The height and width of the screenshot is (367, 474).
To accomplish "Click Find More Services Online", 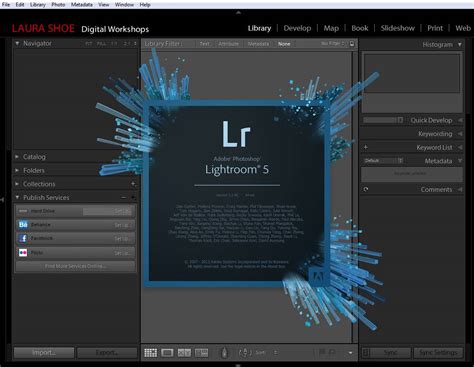I will 75,266.
